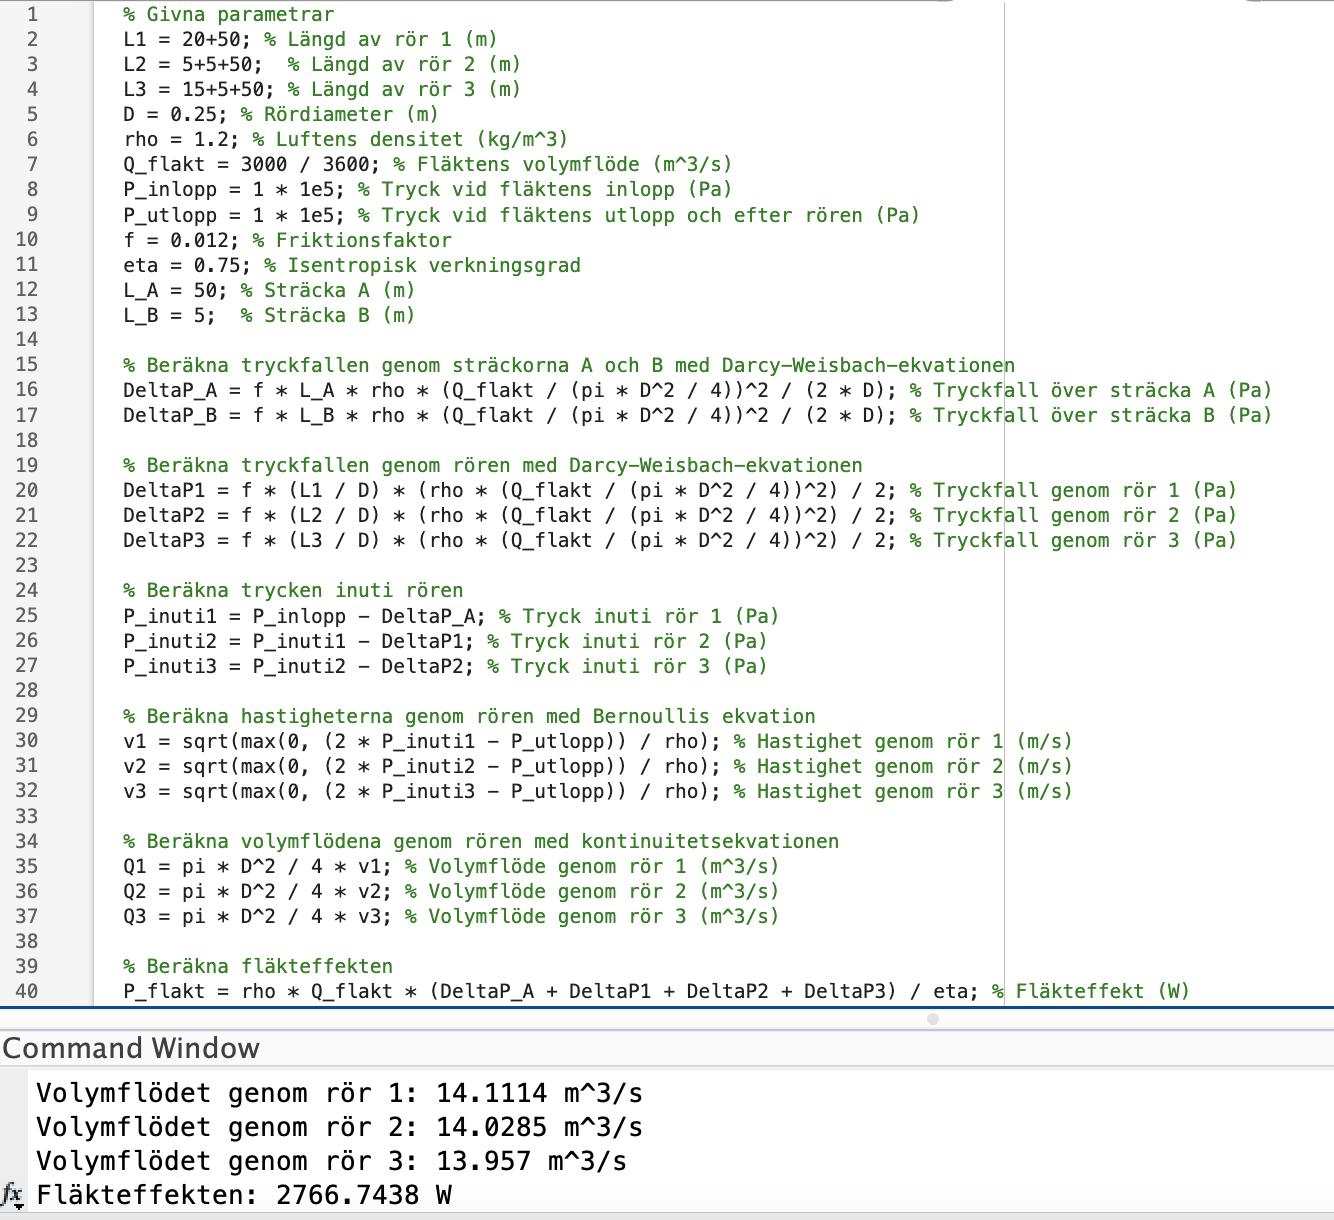Click line number 40 in the gutter

(x=27, y=991)
